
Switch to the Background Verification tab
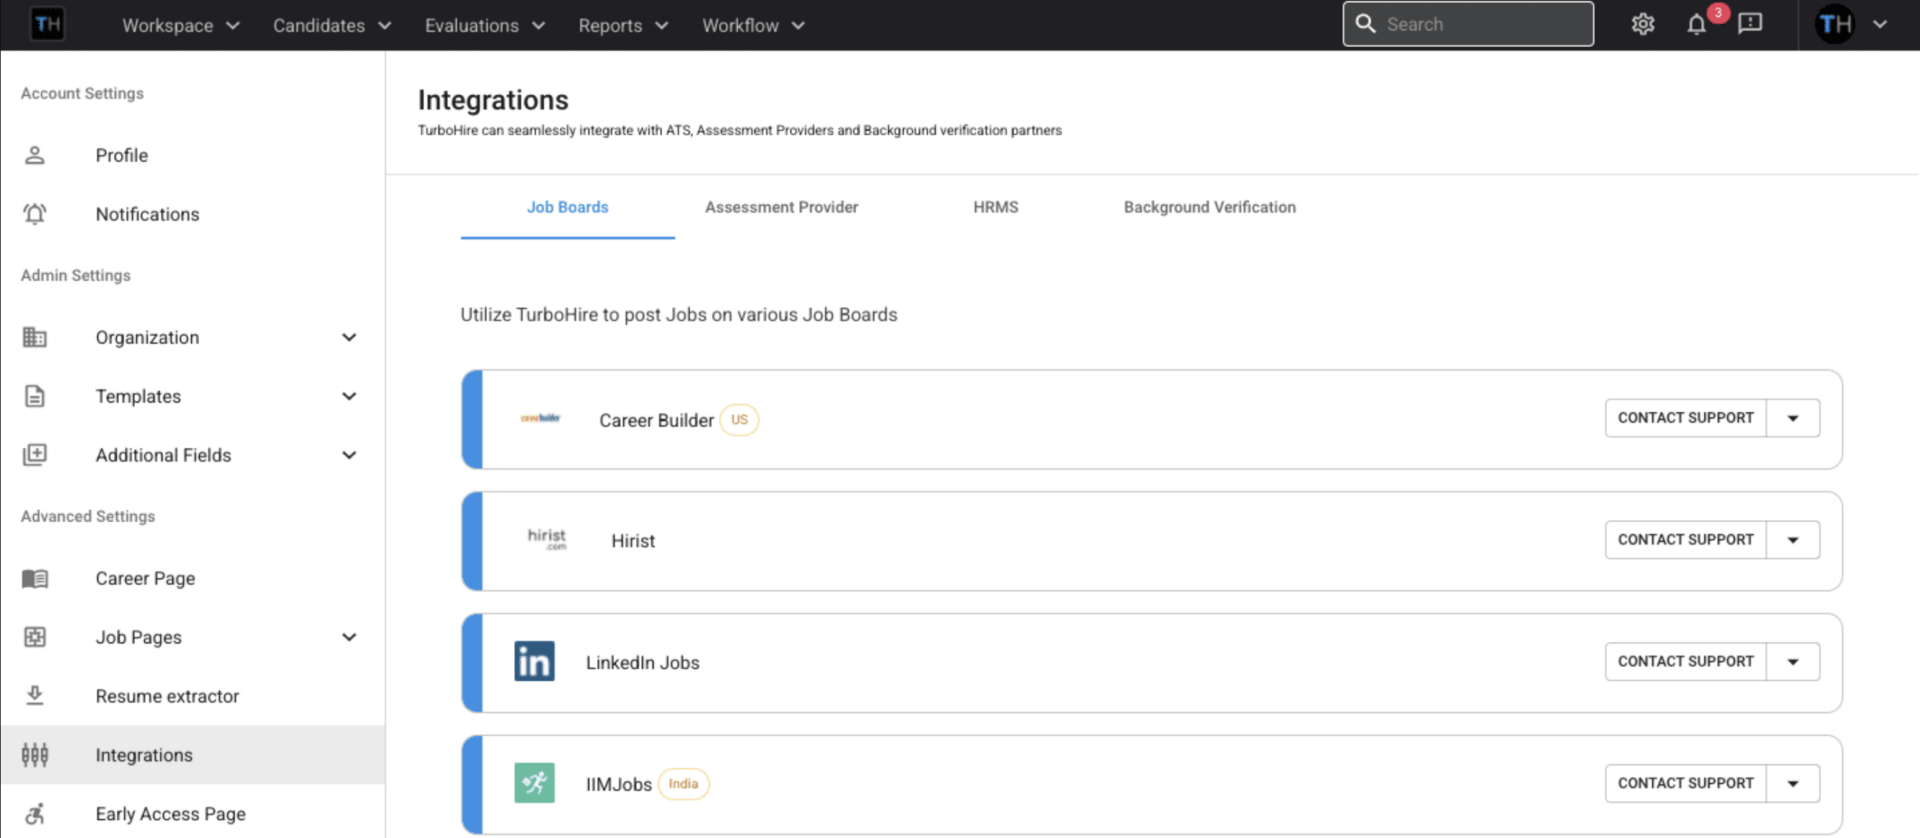(x=1209, y=207)
